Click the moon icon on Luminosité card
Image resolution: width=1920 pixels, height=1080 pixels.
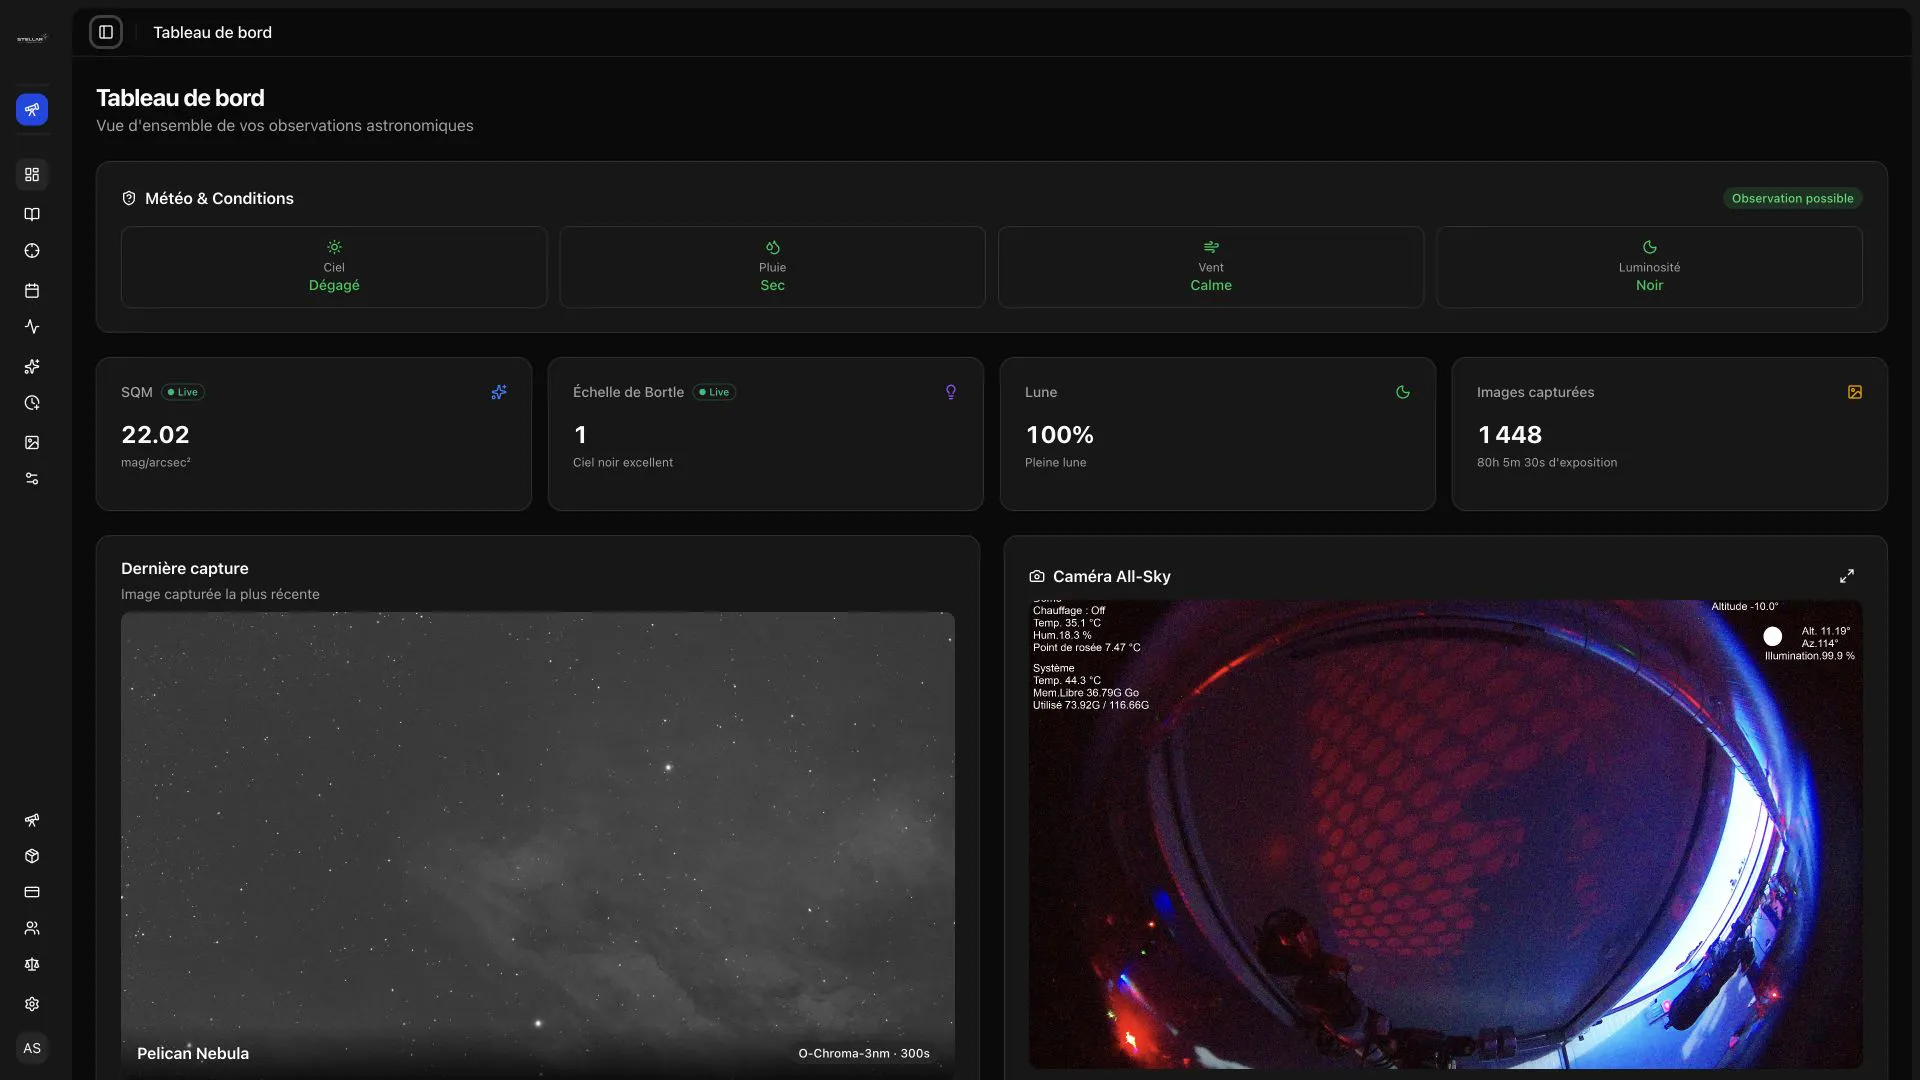(1650, 247)
